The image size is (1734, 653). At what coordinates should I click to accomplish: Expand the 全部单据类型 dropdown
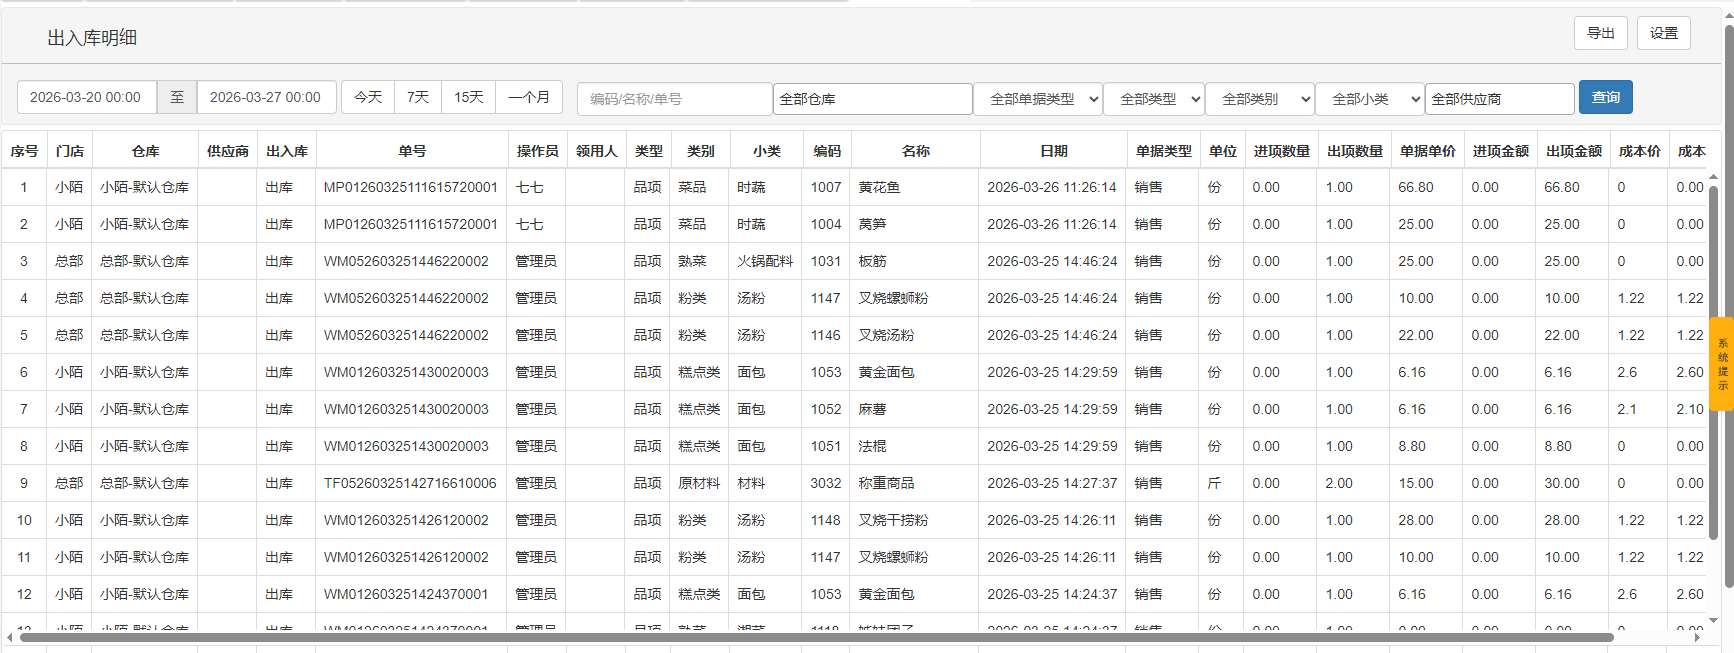tap(1037, 99)
